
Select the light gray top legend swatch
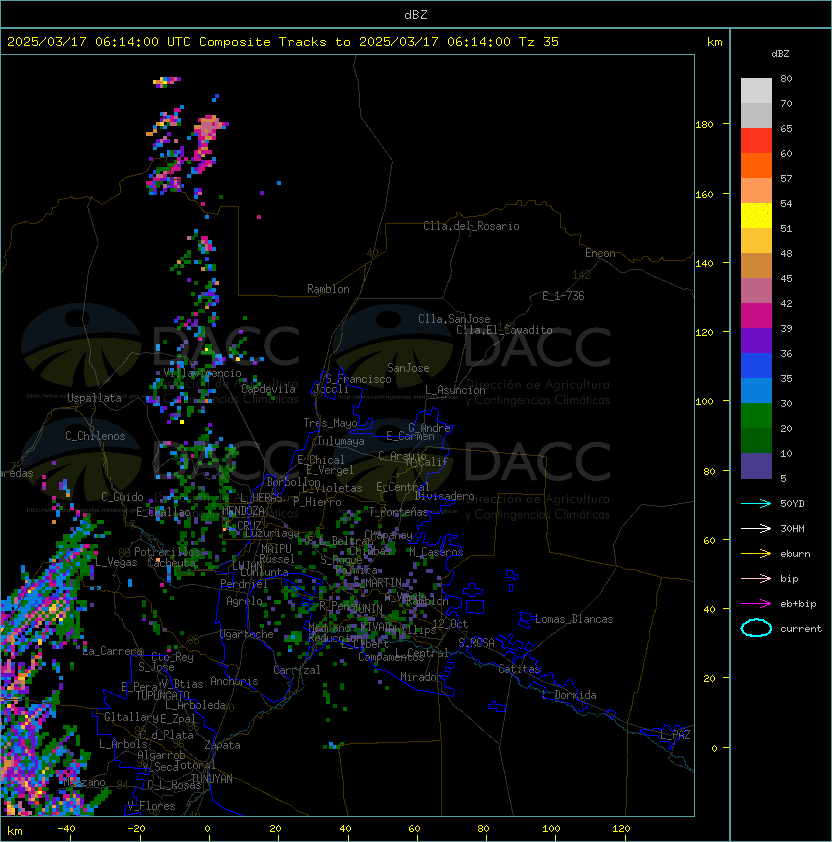click(756, 91)
